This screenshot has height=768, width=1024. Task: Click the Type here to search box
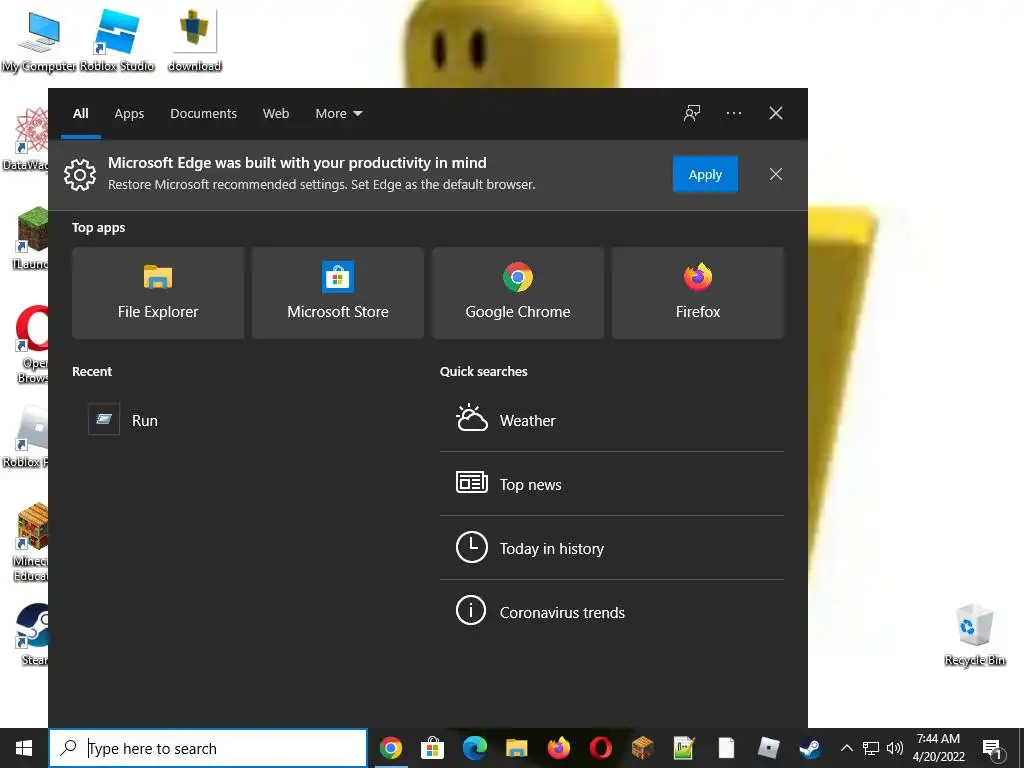click(x=208, y=748)
